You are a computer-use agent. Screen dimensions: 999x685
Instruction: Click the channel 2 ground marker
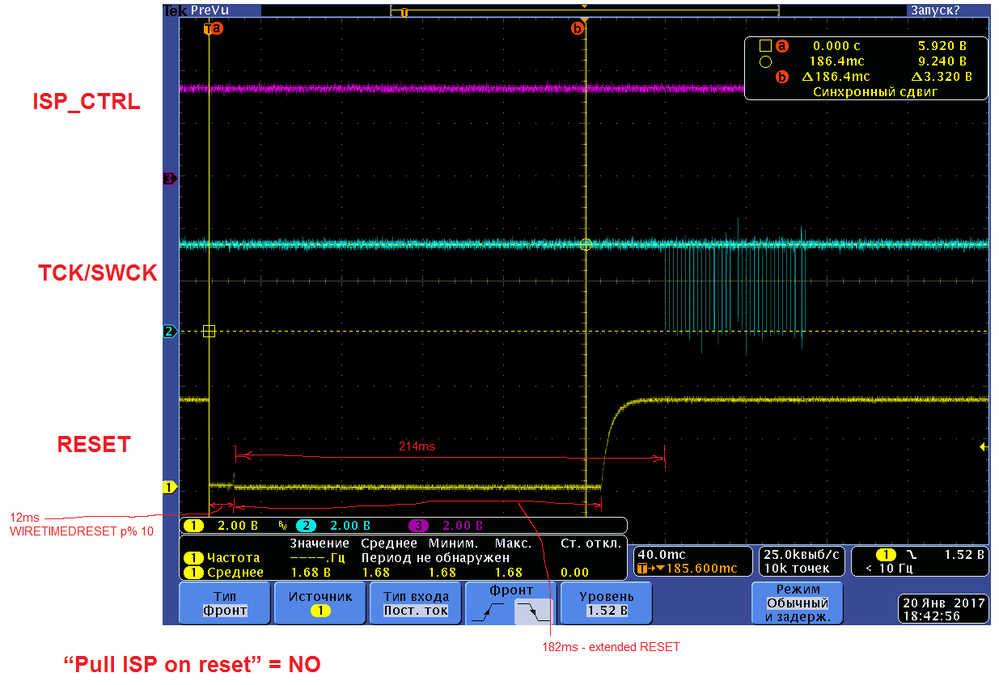[169, 331]
